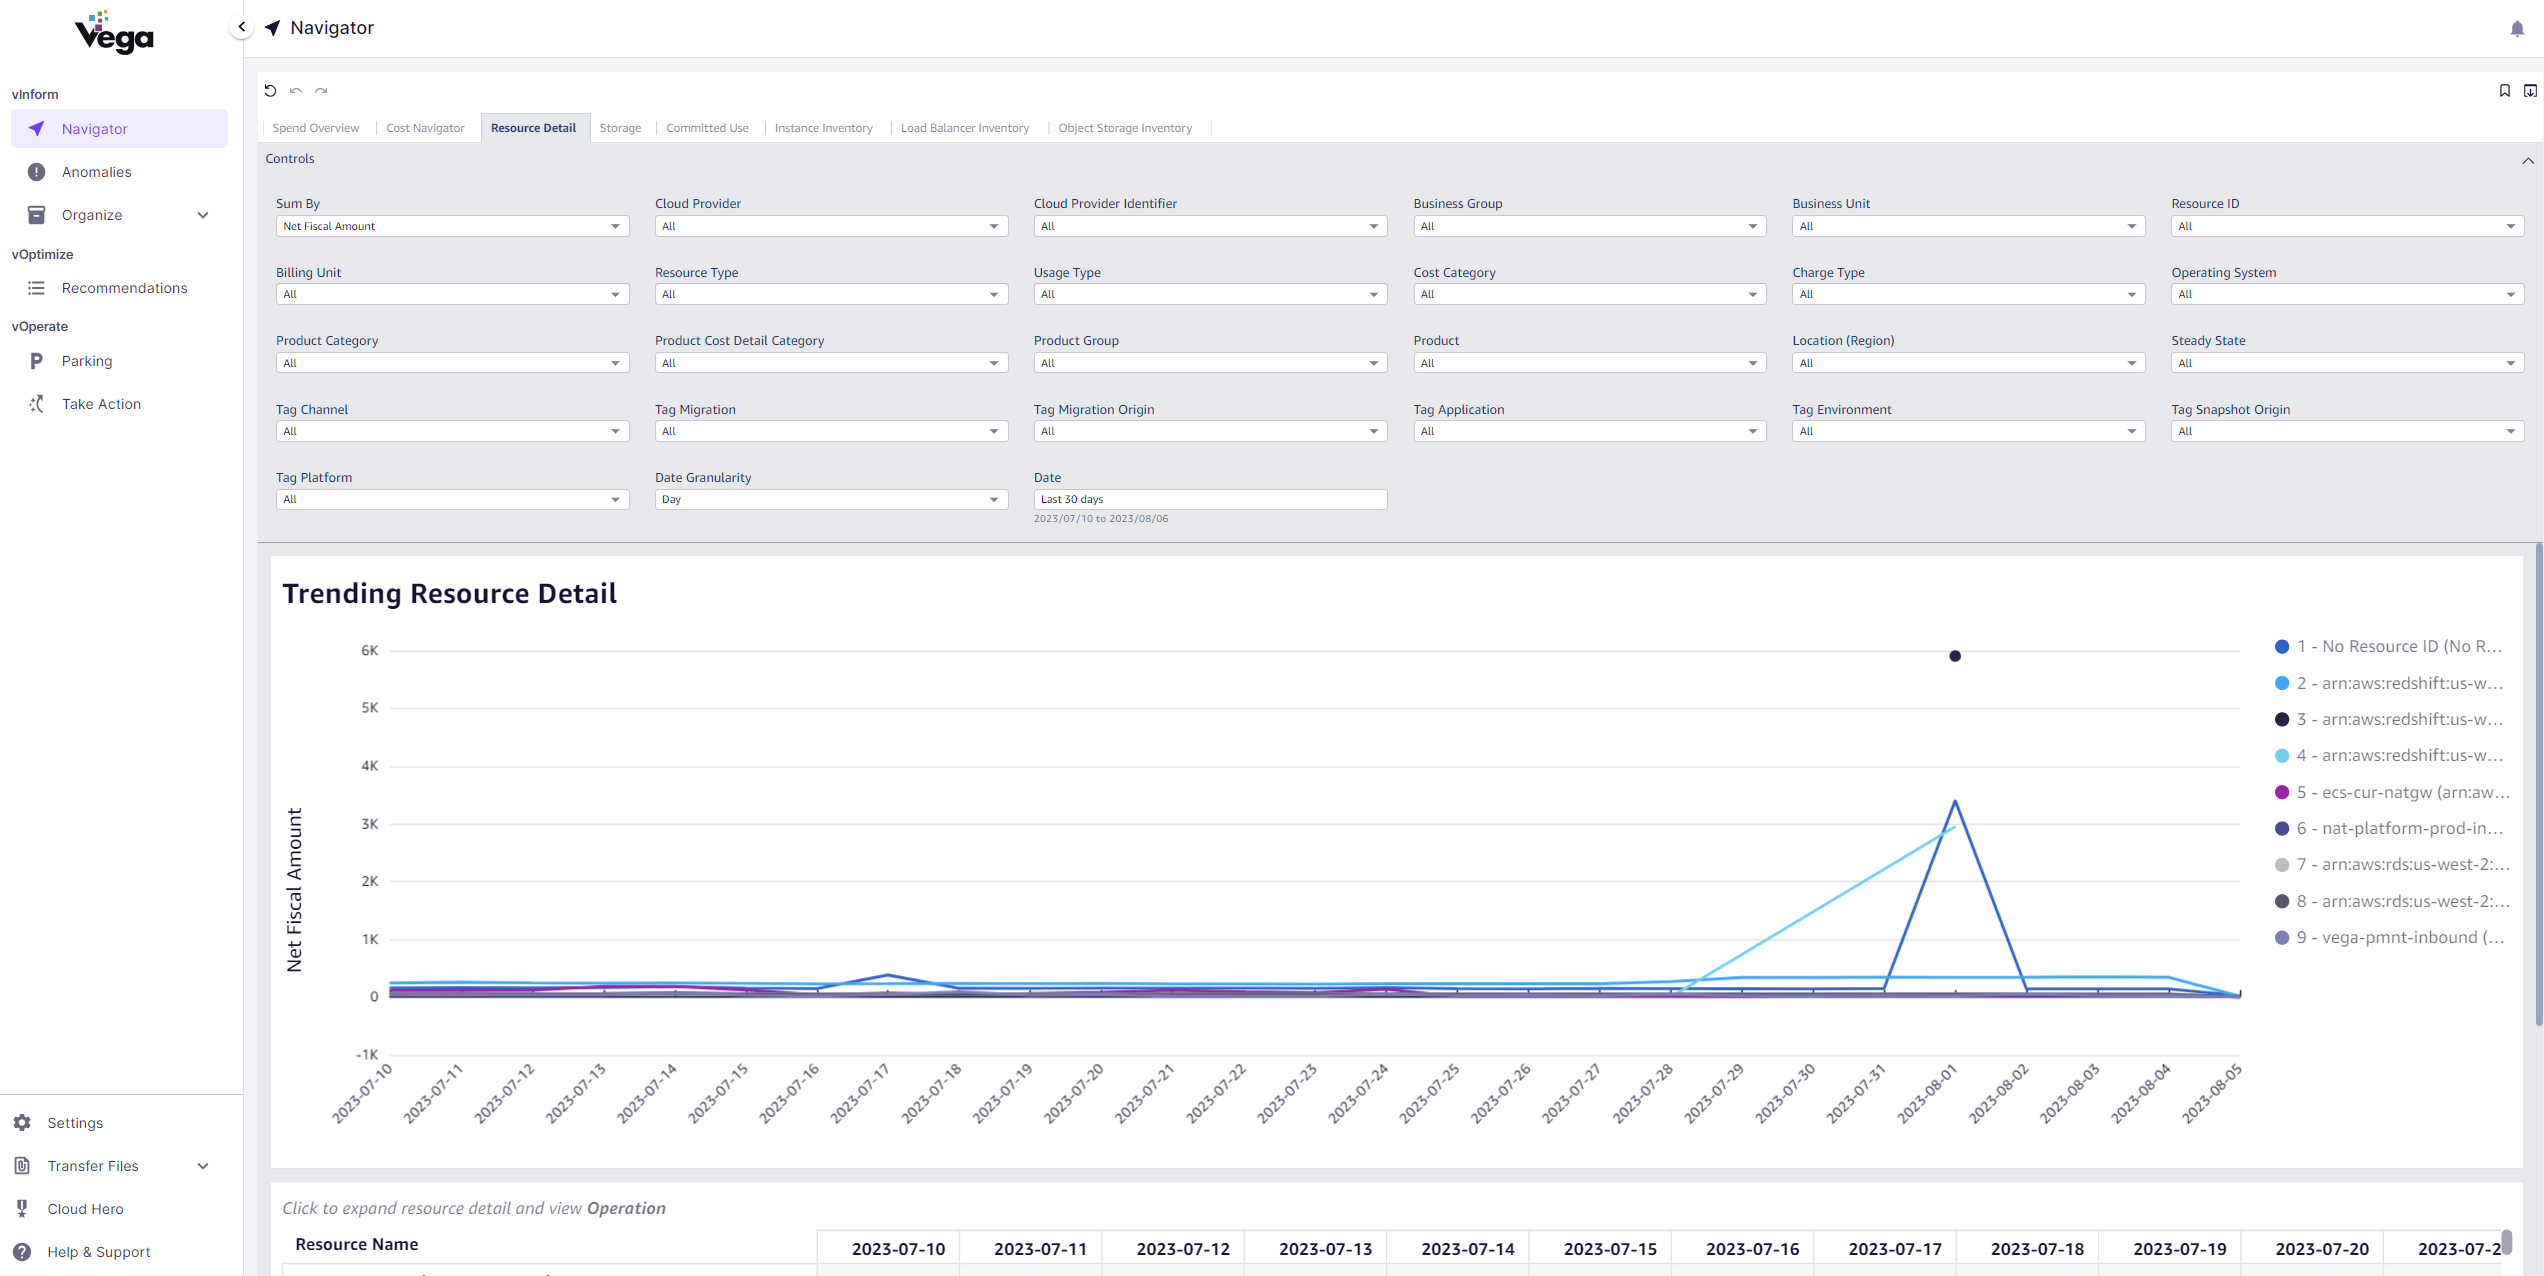
Task: Click the Recommendations list icon
Action: (37, 288)
